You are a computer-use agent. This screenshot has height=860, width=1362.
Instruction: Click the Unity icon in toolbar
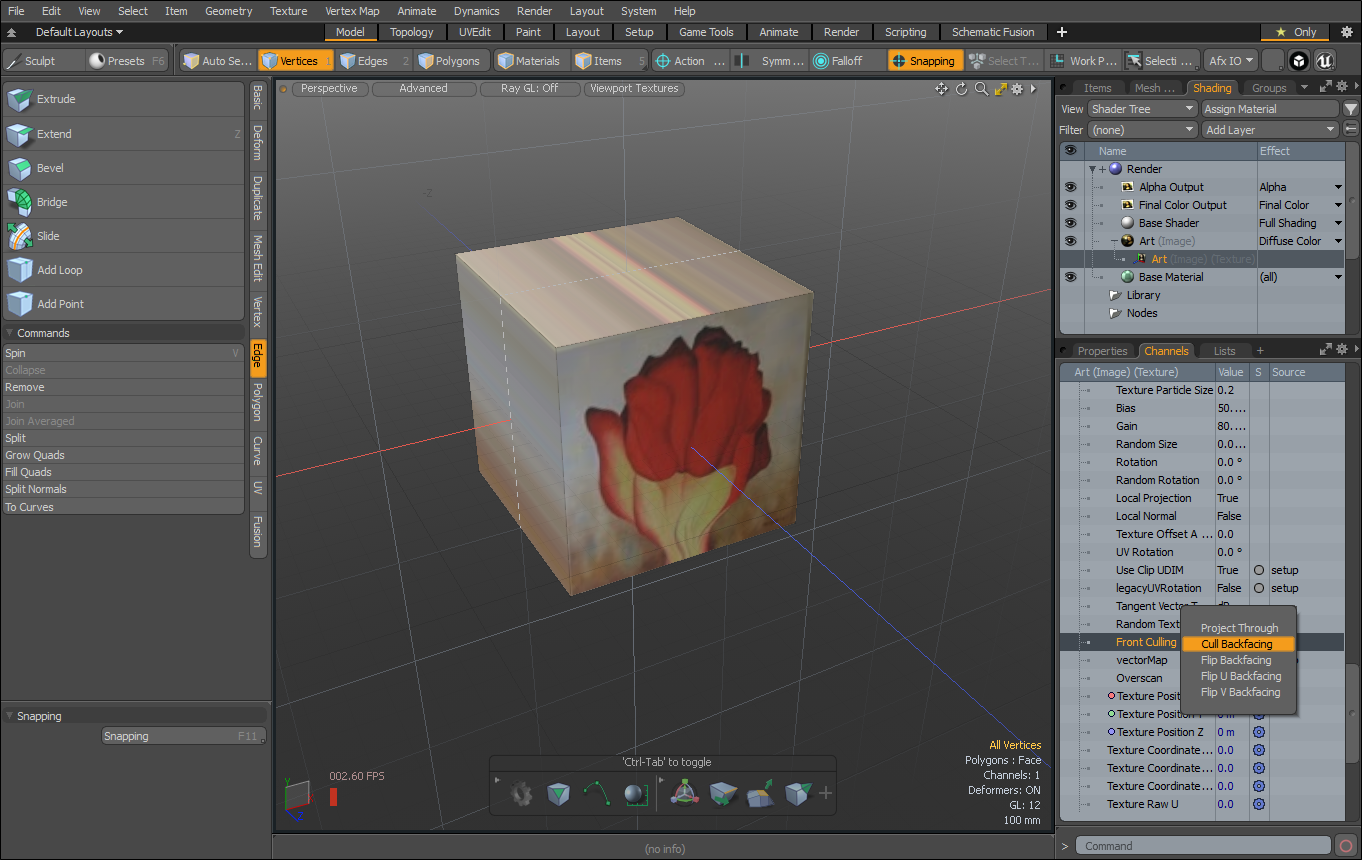(1298, 61)
